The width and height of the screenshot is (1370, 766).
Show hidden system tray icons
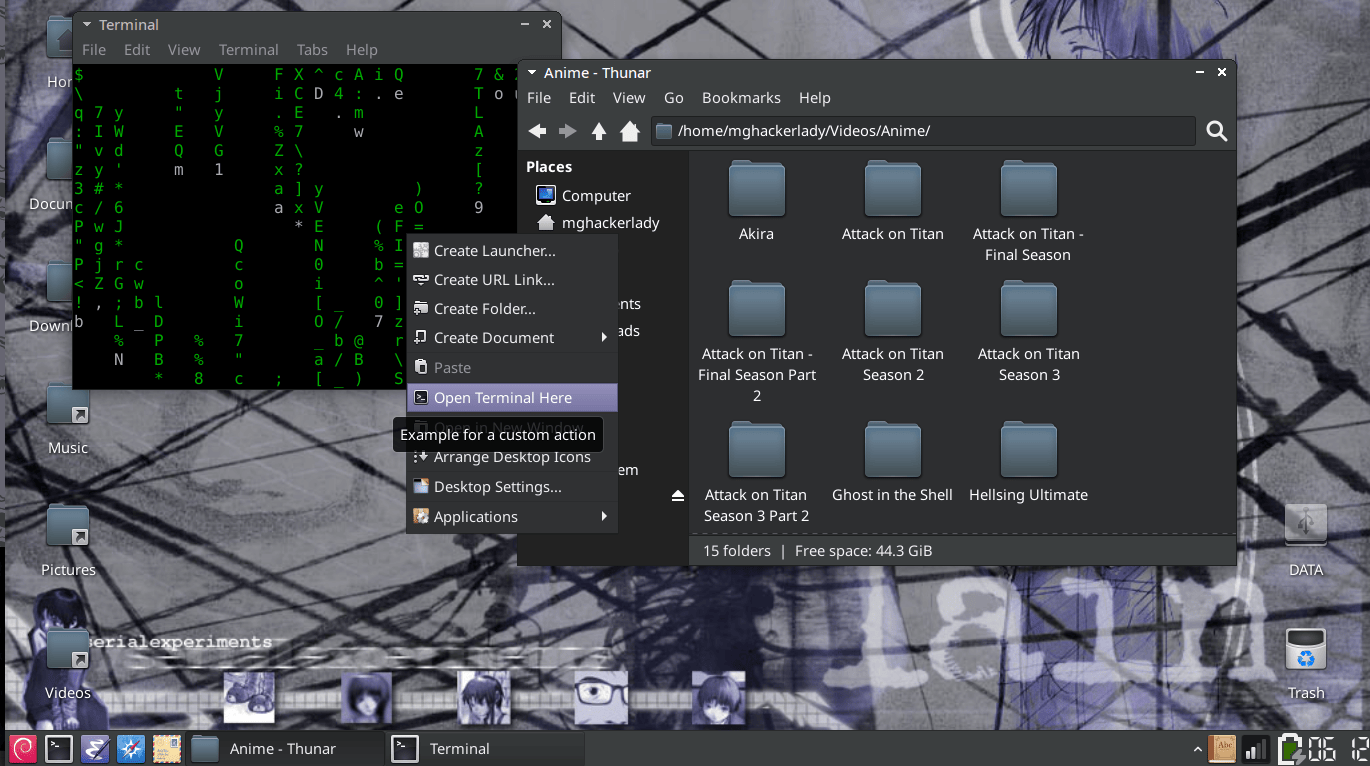click(1197, 749)
